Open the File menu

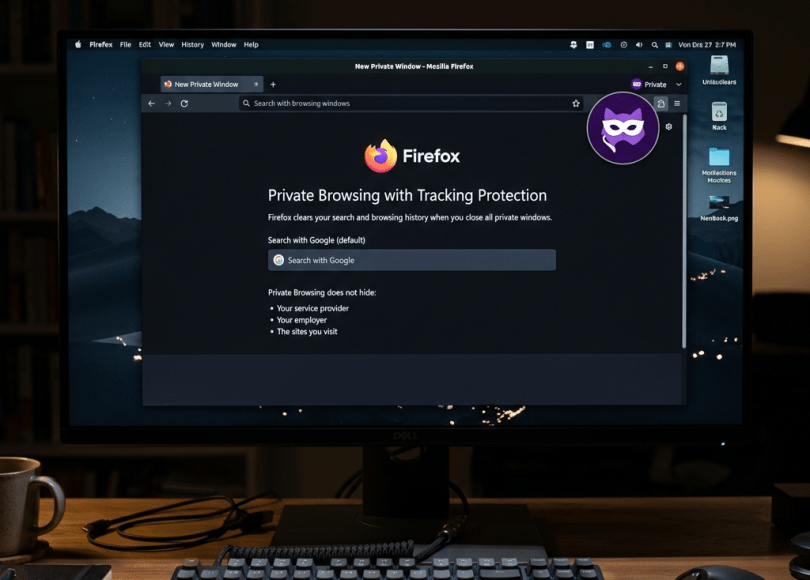126,44
